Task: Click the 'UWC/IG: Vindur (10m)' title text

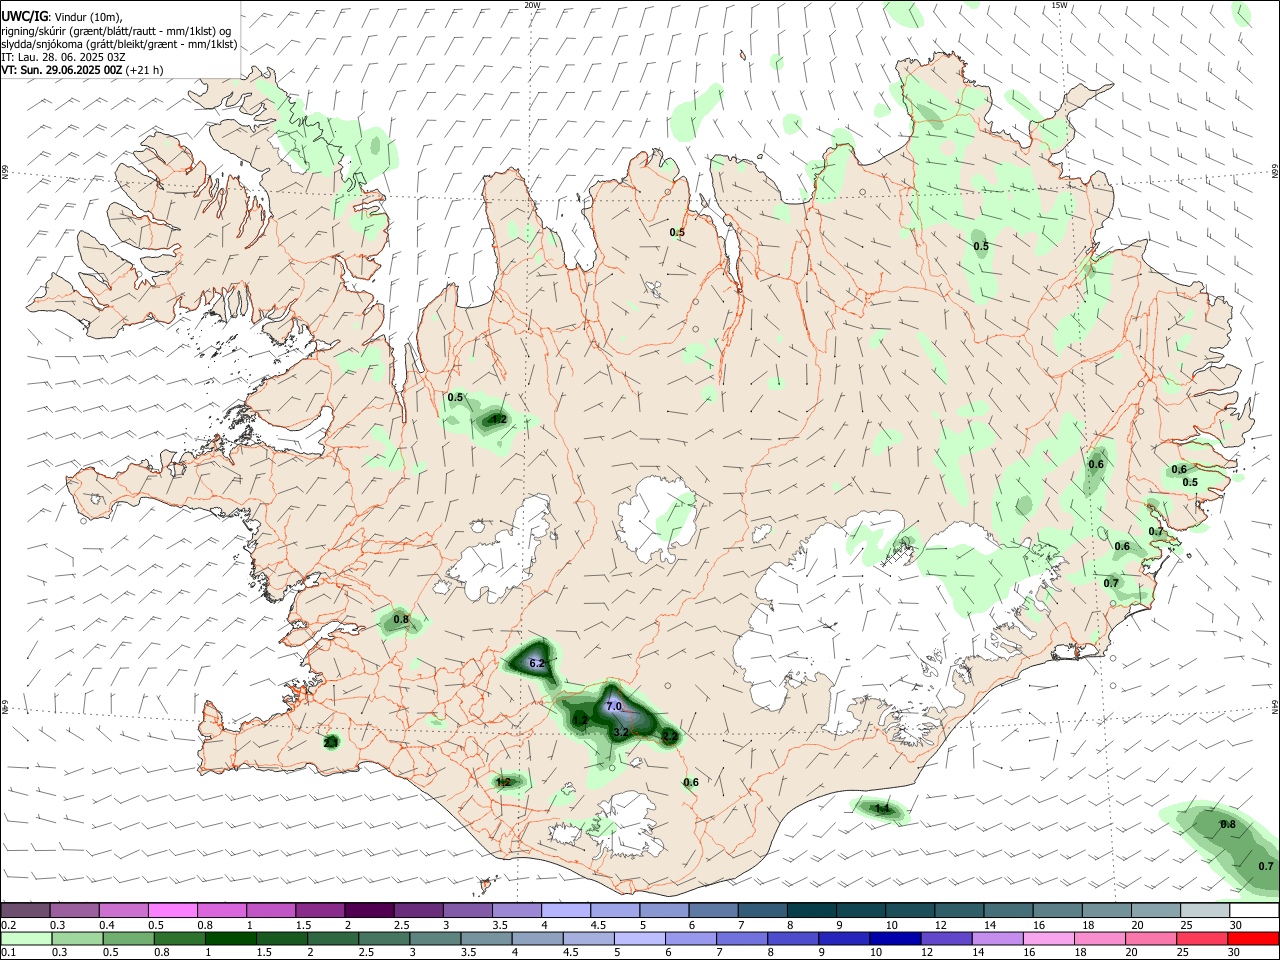Action: point(62,17)
